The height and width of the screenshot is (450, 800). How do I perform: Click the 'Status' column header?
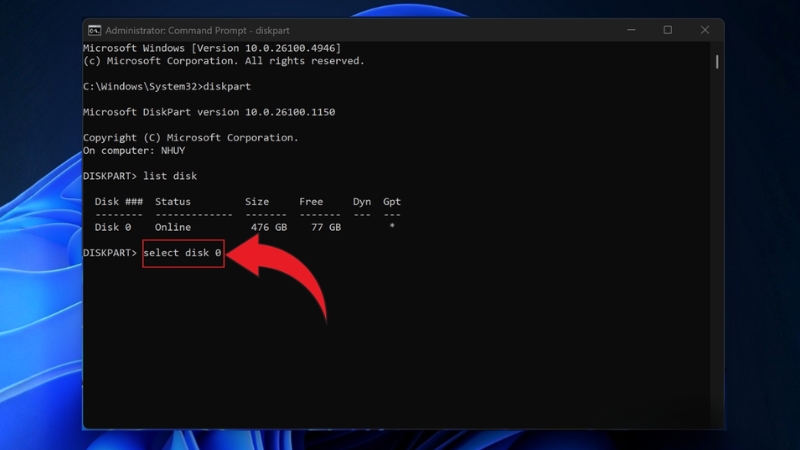click(172, 202)
